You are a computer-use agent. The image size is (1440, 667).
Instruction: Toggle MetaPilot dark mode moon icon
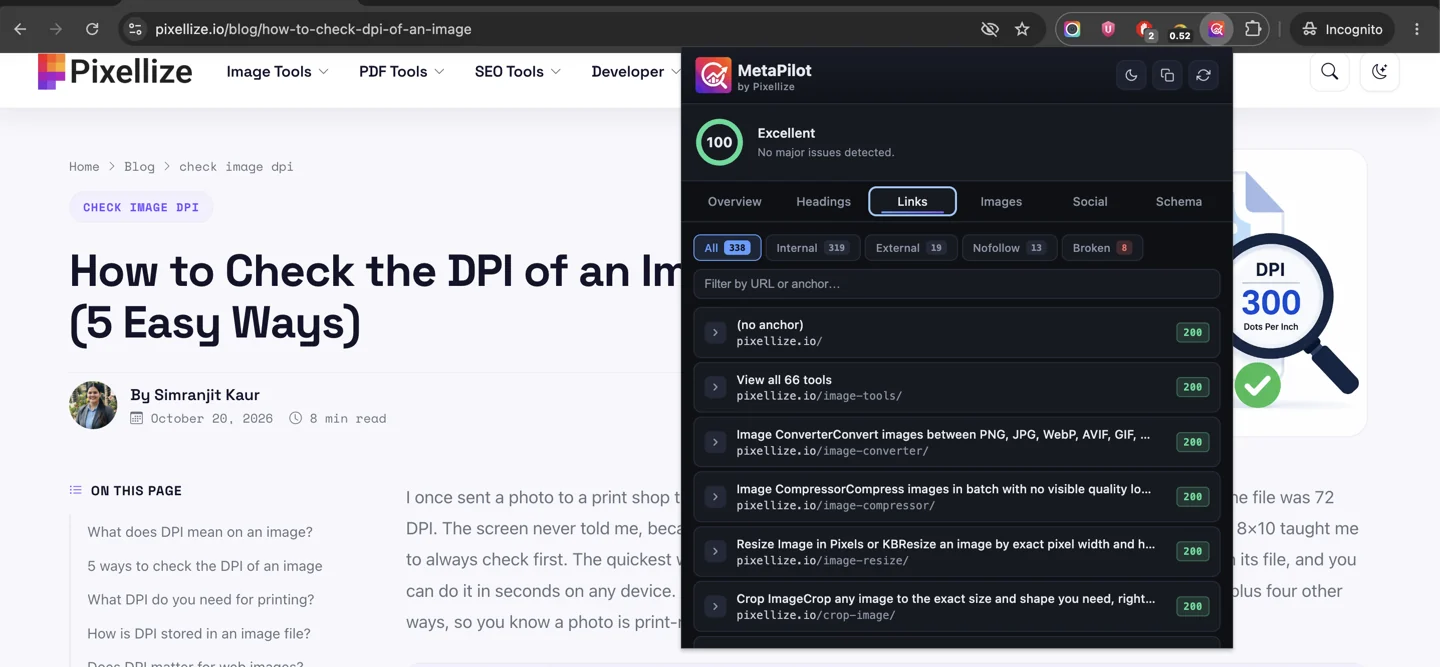1131,75
